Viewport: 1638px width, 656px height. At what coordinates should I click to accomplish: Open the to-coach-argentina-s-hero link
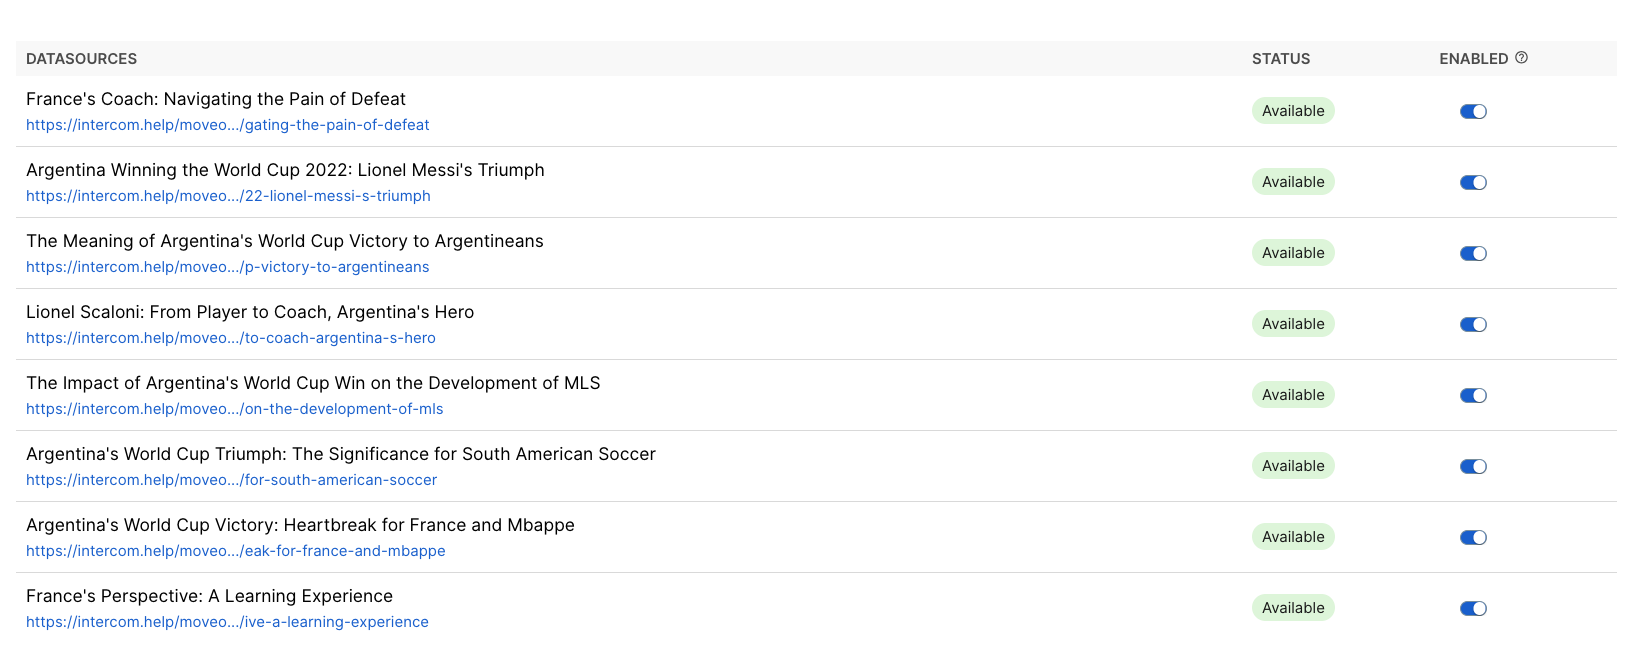230,338
